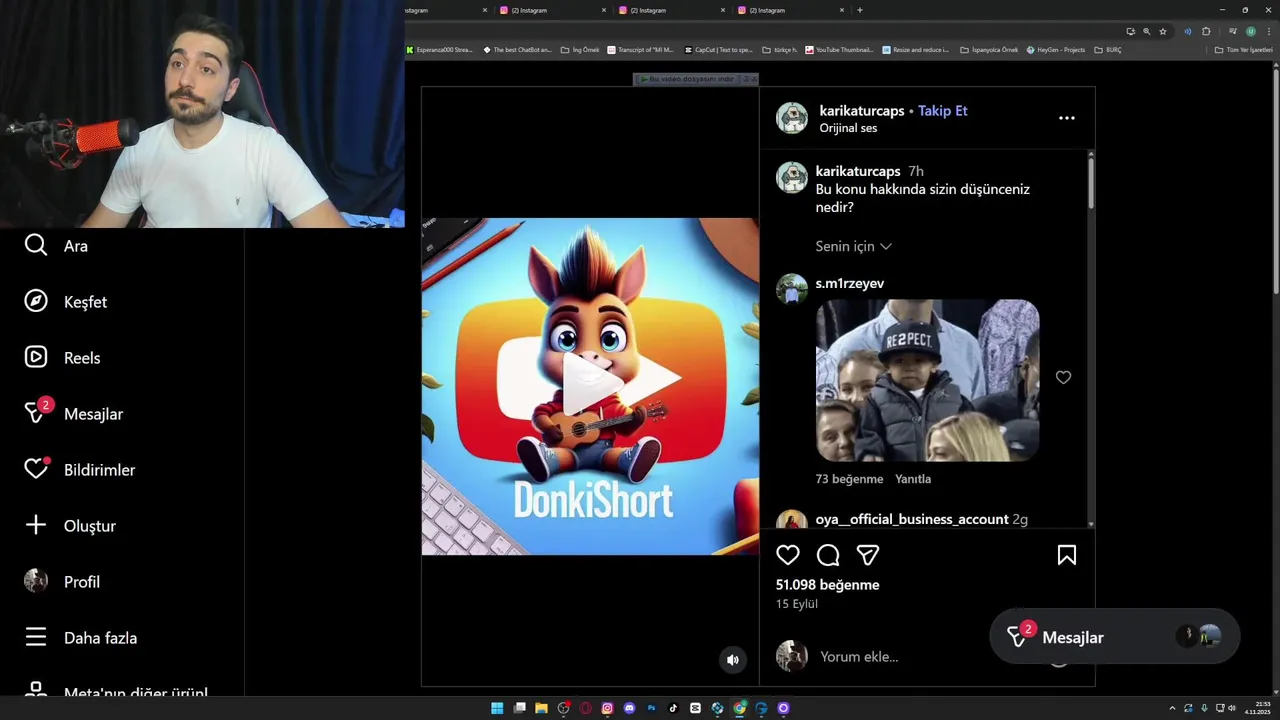Image resolution: width=1280 pixels, height=720 pixels.
Task: Open the clock showing 21:53
Action: (1257, 708)
